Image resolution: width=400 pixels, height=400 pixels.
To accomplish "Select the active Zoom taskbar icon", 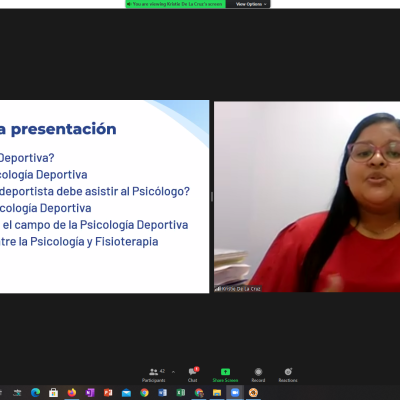I will click(235, 393).
